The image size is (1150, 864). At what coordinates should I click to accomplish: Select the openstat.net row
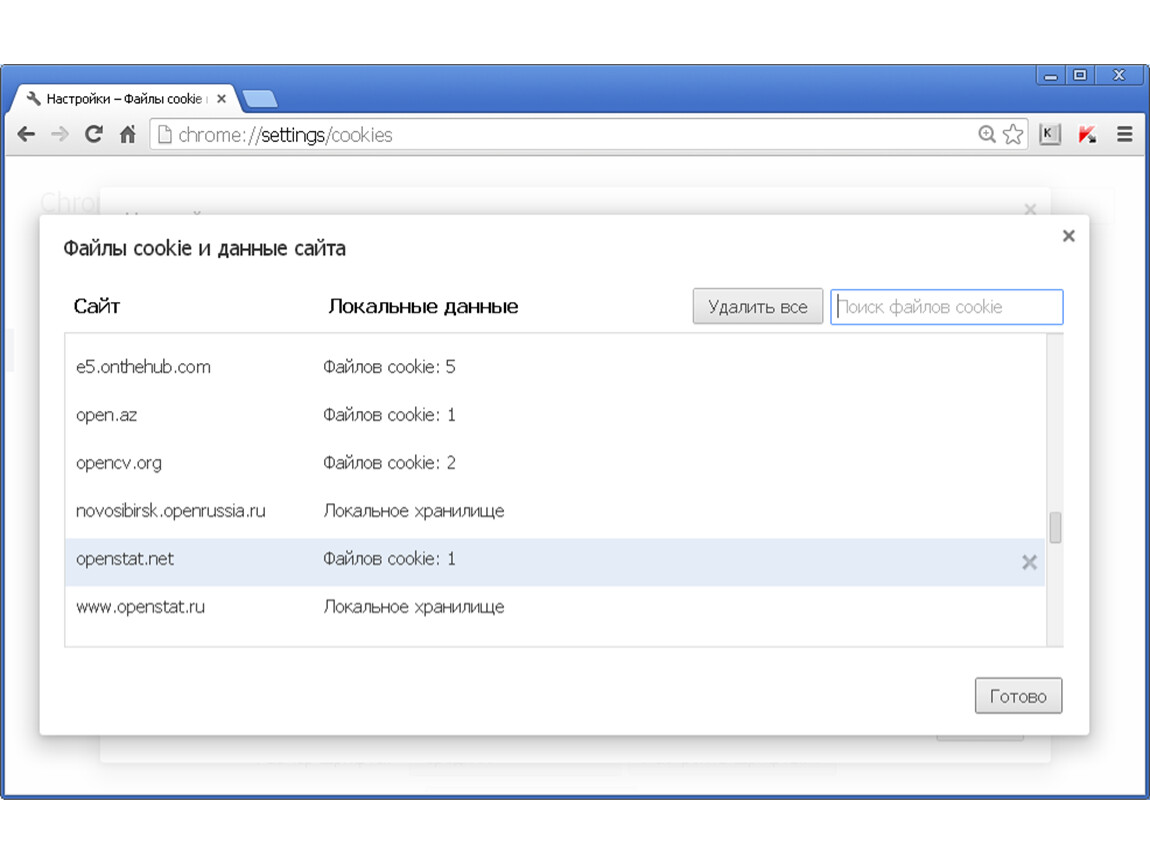point(555,562)
